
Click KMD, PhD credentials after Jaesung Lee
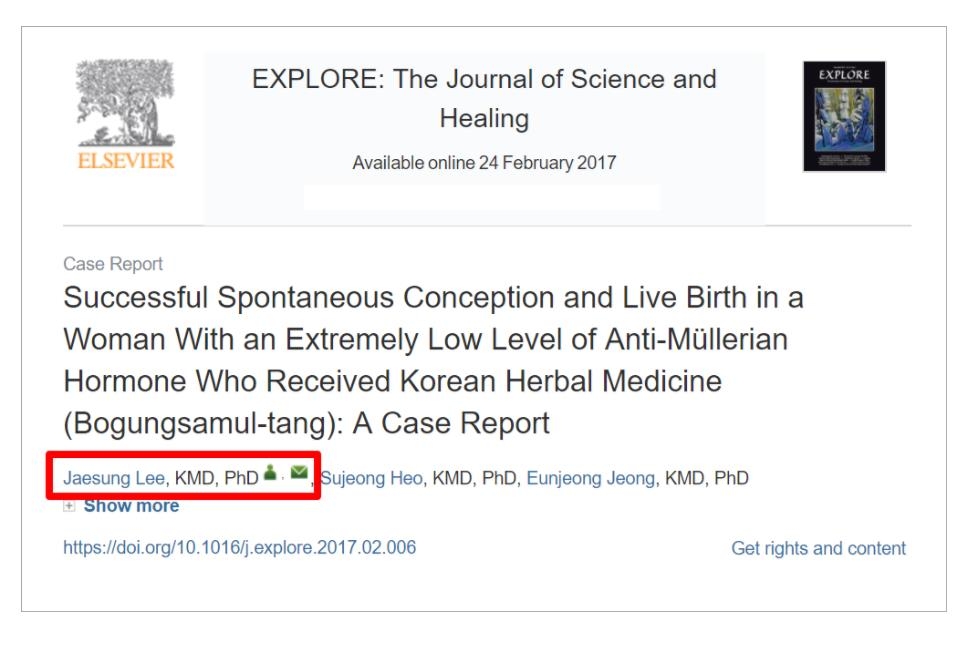pos(216,478)
